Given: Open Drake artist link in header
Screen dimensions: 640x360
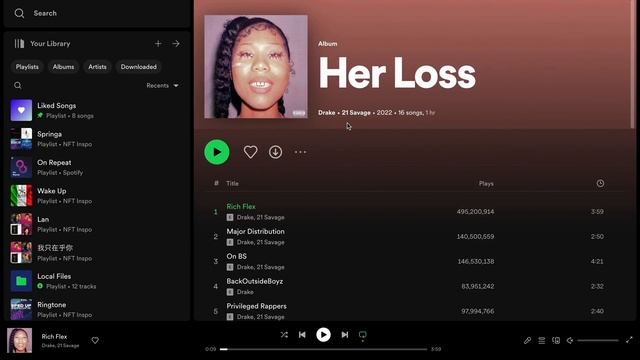Looking at the screenshot, I should tap(327, 113).
